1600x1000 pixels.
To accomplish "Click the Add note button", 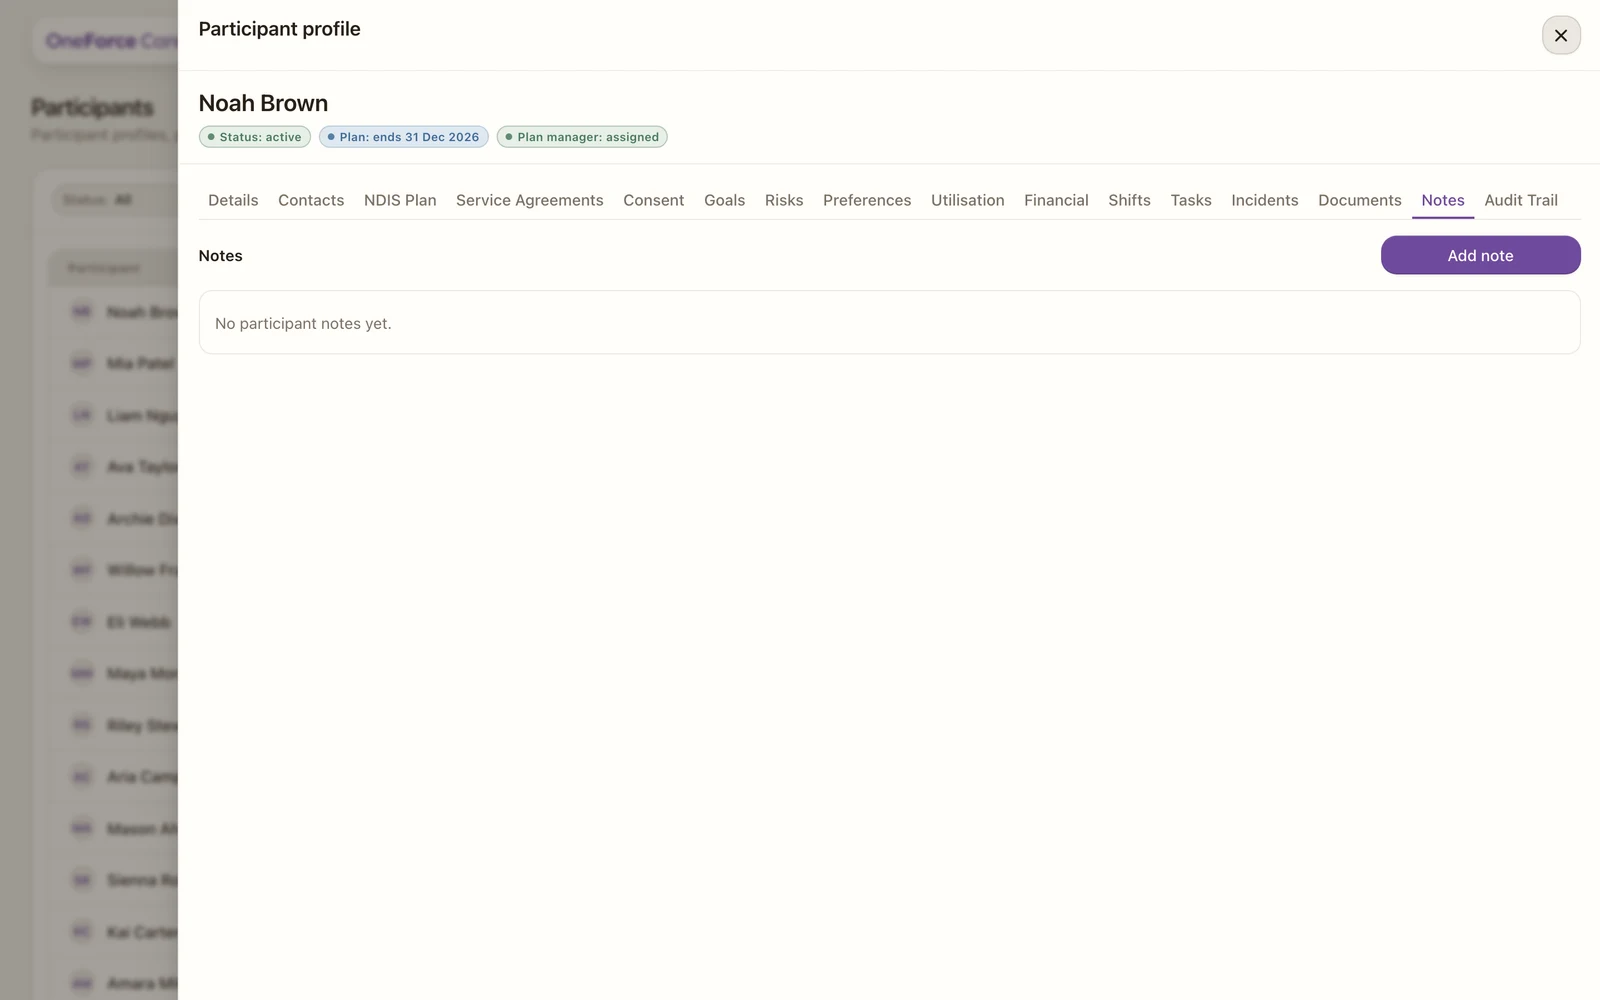I will tap(1480, 255).
